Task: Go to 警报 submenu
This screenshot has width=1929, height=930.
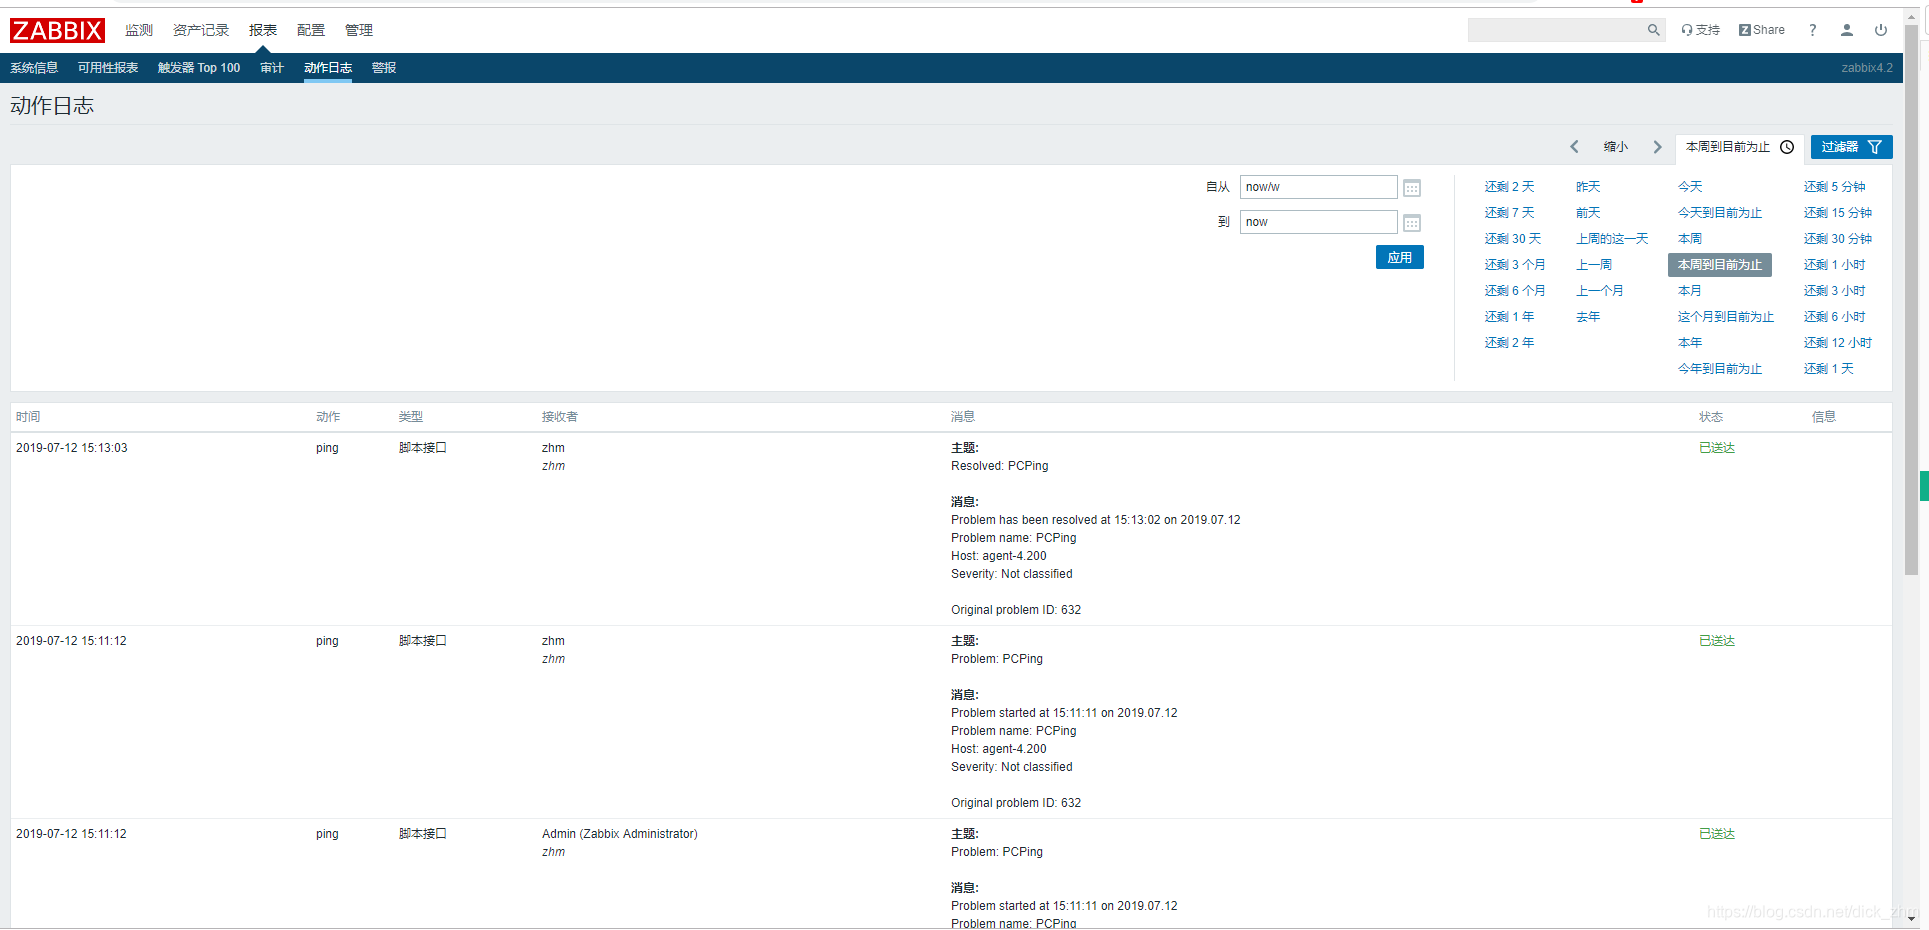Action: coord(384,68)
